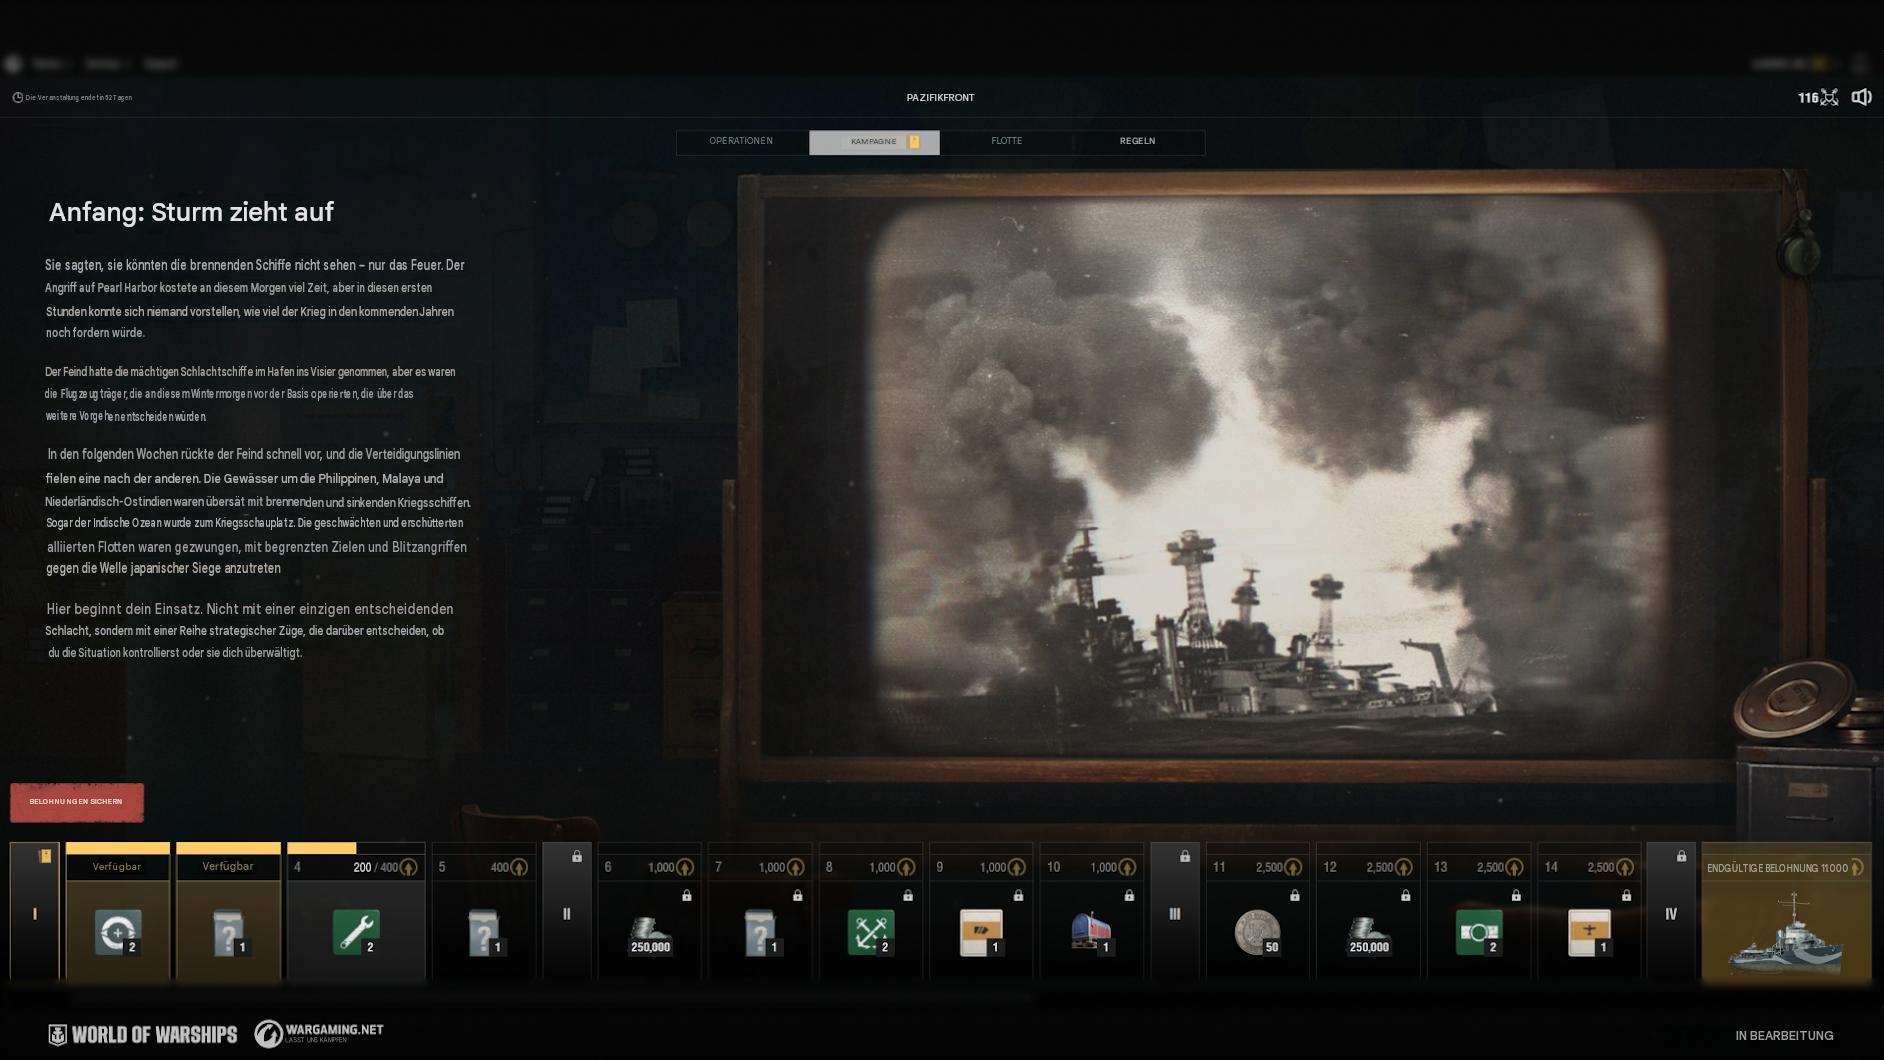Click the lock icon on stage 11

[x=1295, y=896]
